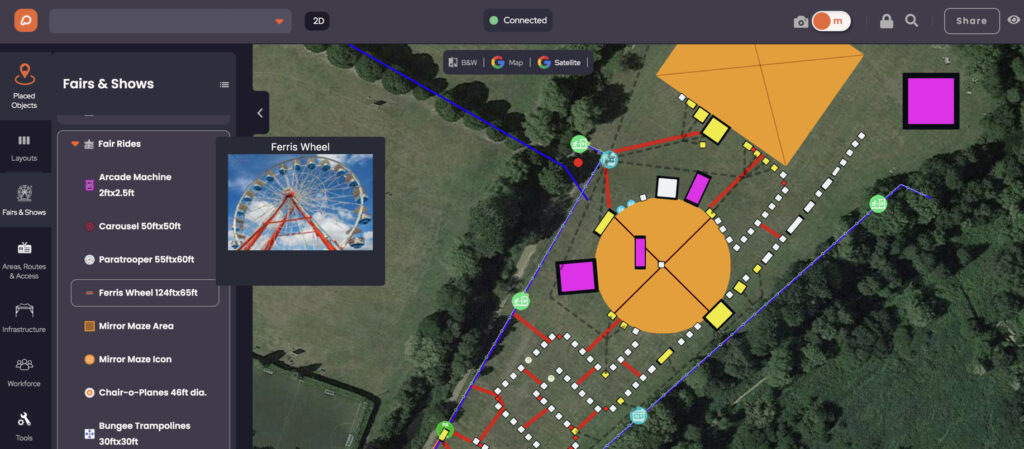Select Paratrooper 55ftx60ft item

[x=144, y=260]
